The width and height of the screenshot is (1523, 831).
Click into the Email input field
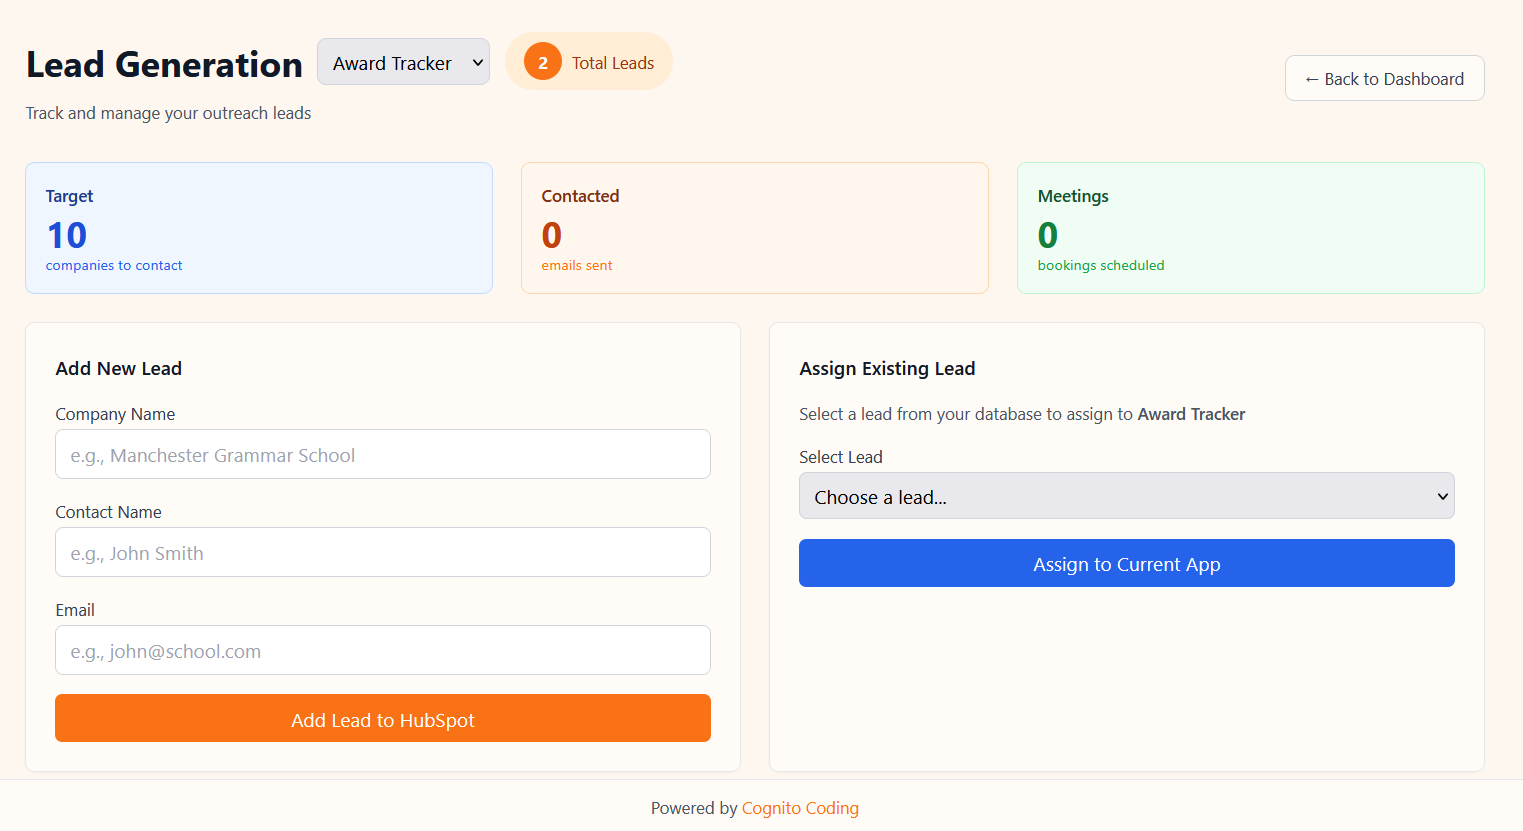[x=382, y=651]
